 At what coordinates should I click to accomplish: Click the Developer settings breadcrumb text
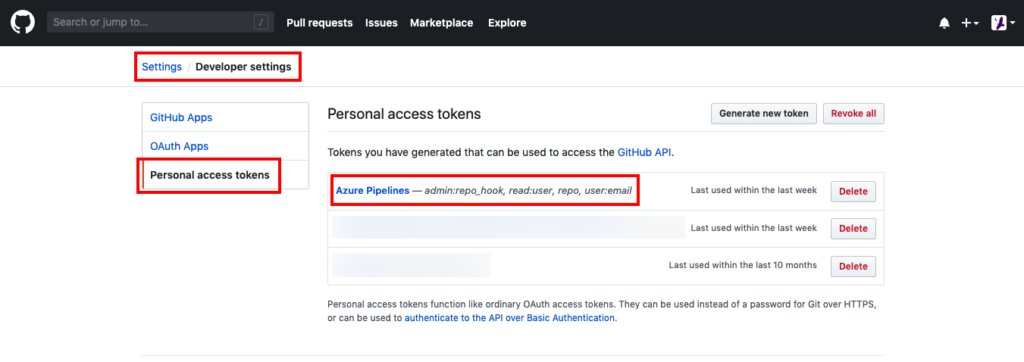(x=244, y=67)
